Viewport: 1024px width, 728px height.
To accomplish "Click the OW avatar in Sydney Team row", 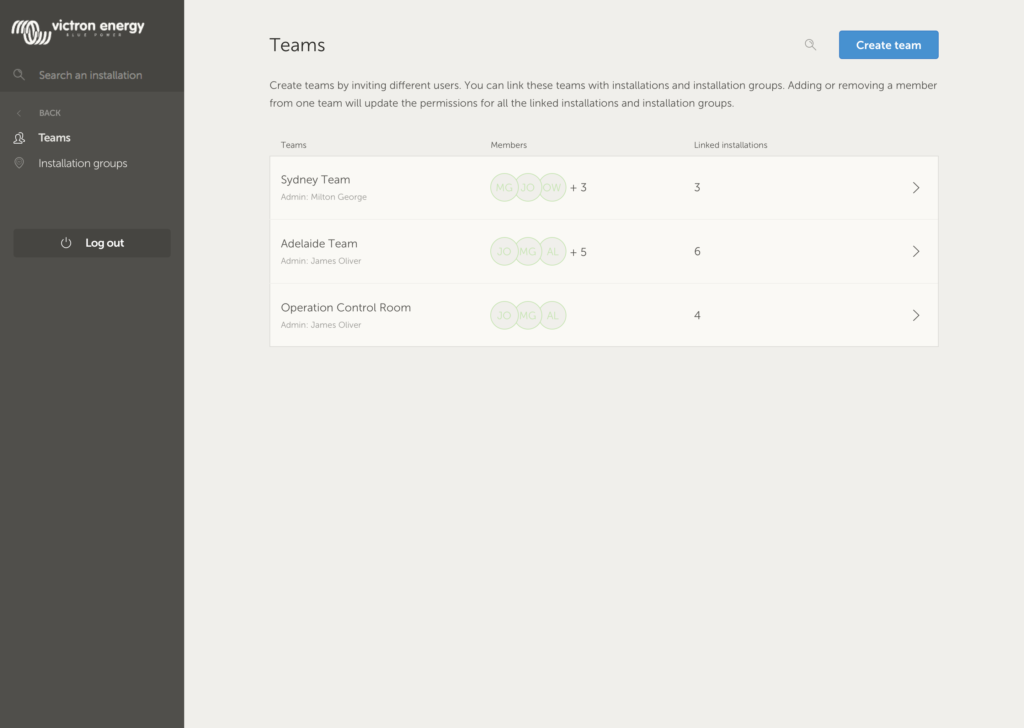I will (x=552, y=187).
